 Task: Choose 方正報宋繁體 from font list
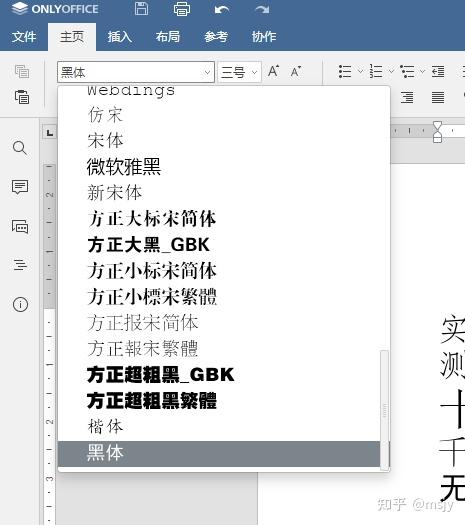(219, 349)
